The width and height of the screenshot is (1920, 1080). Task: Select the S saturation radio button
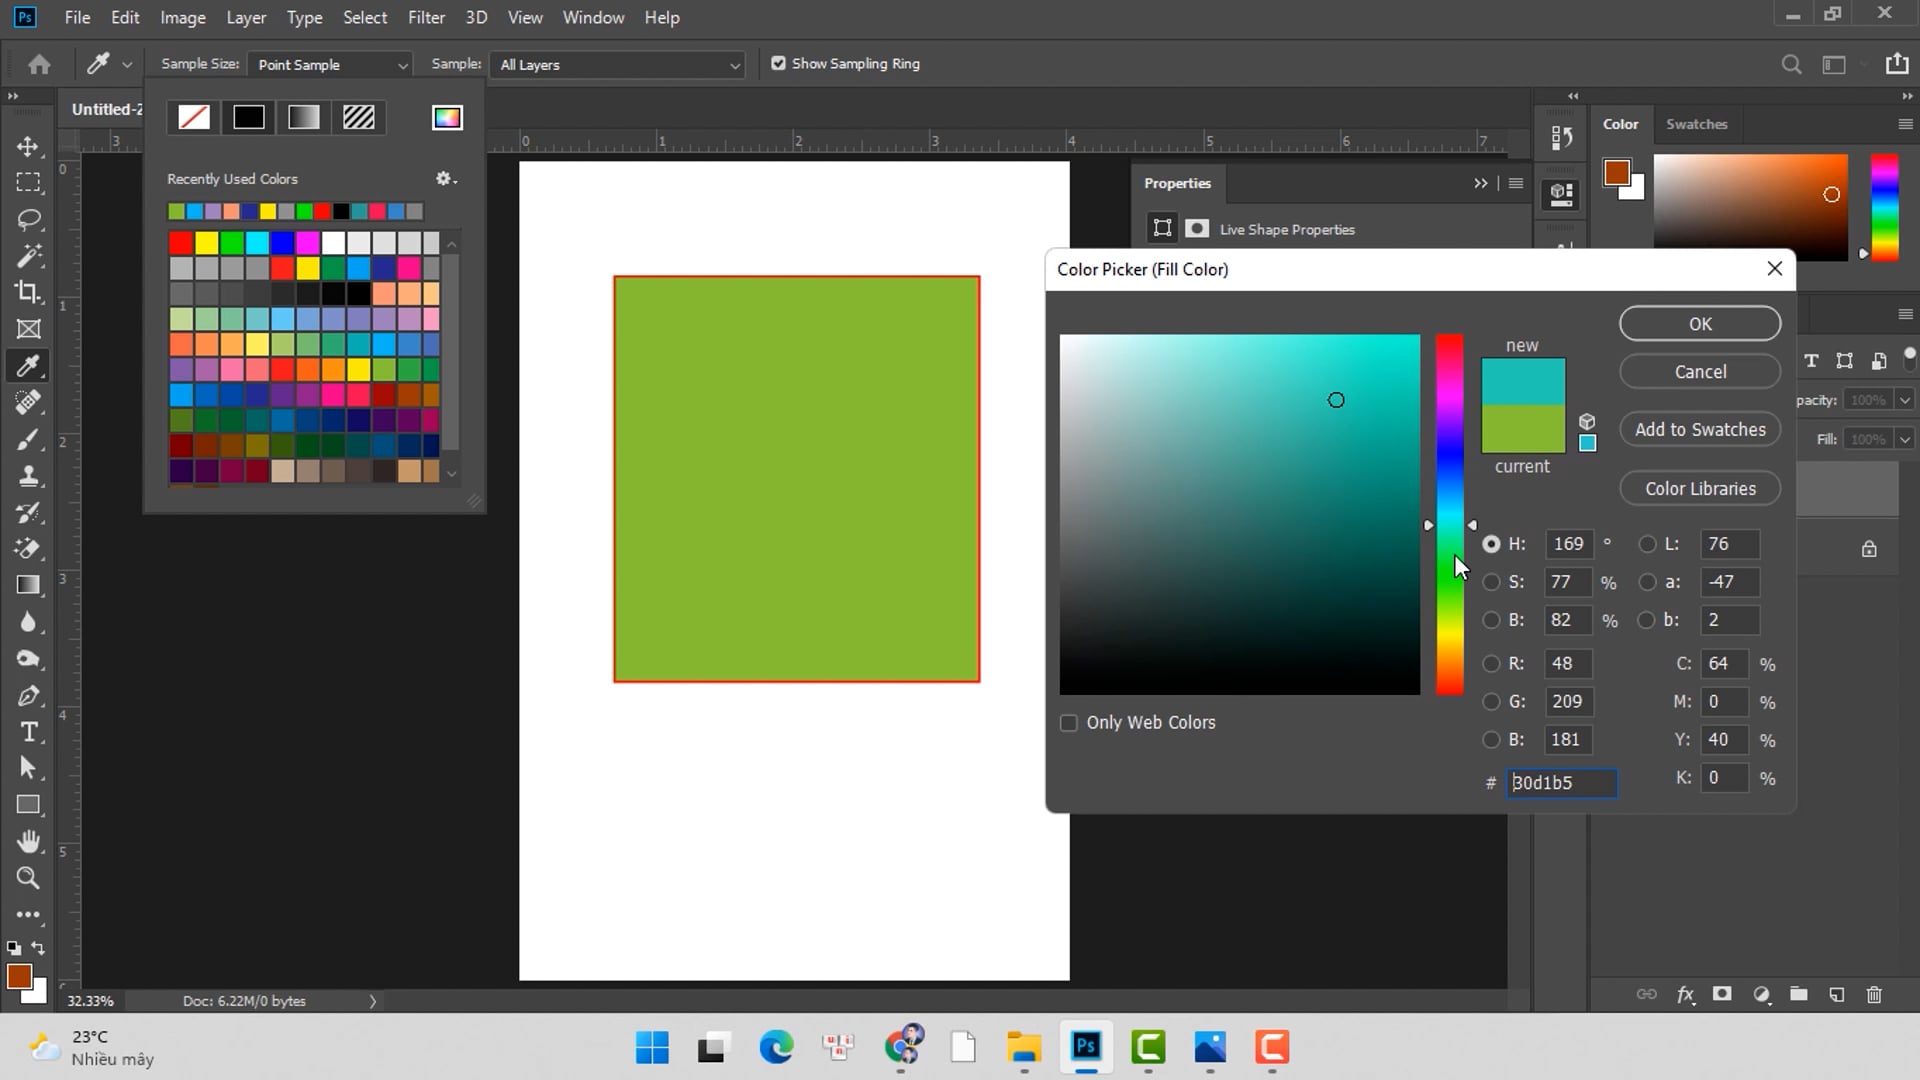(1491, 582)
